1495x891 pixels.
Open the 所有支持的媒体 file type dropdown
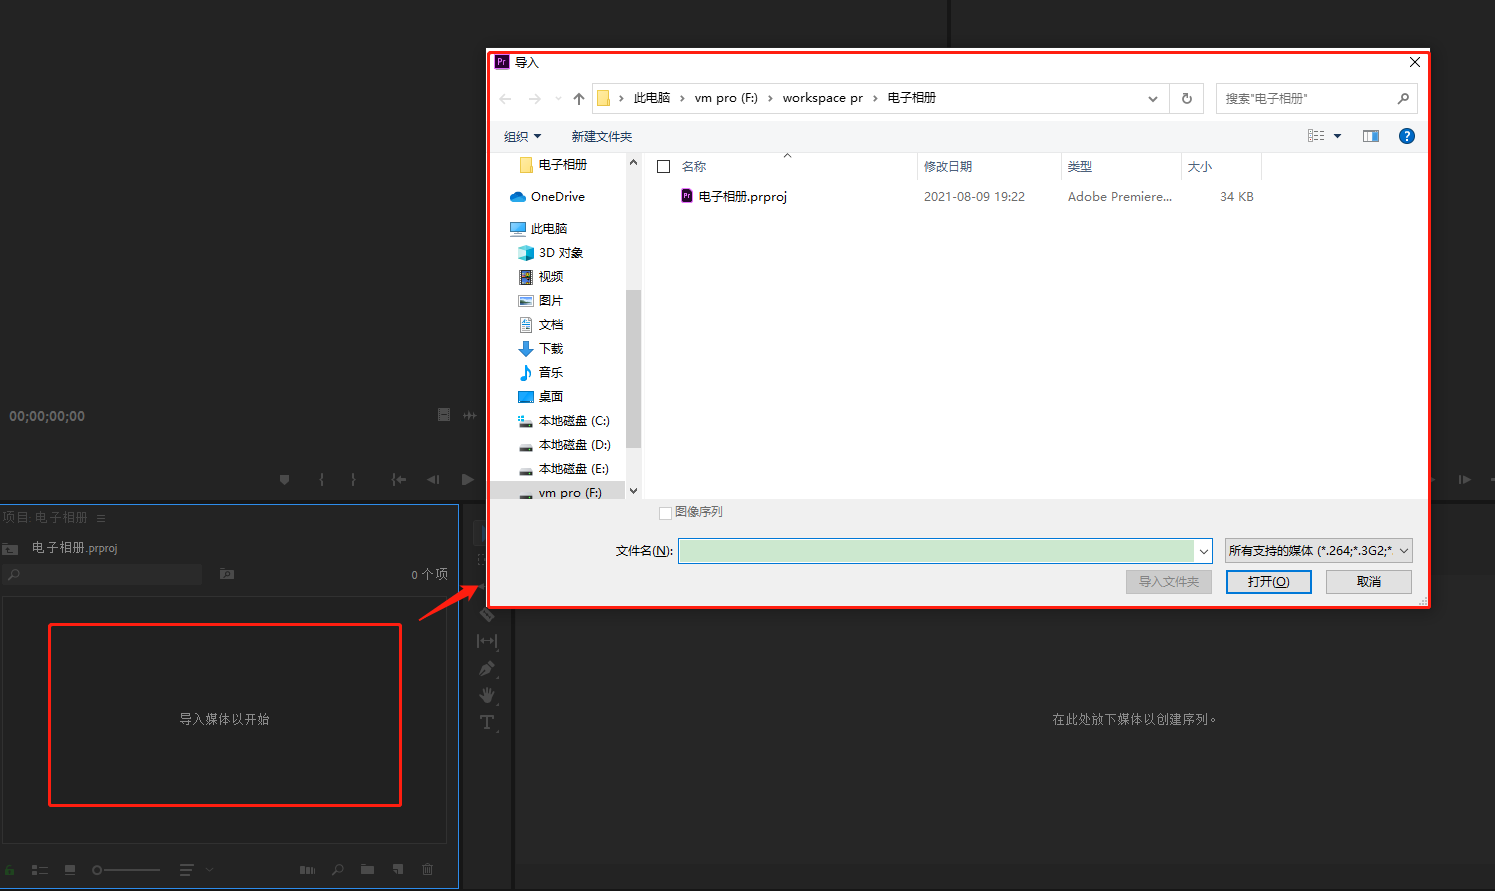tap(1319, 551)
